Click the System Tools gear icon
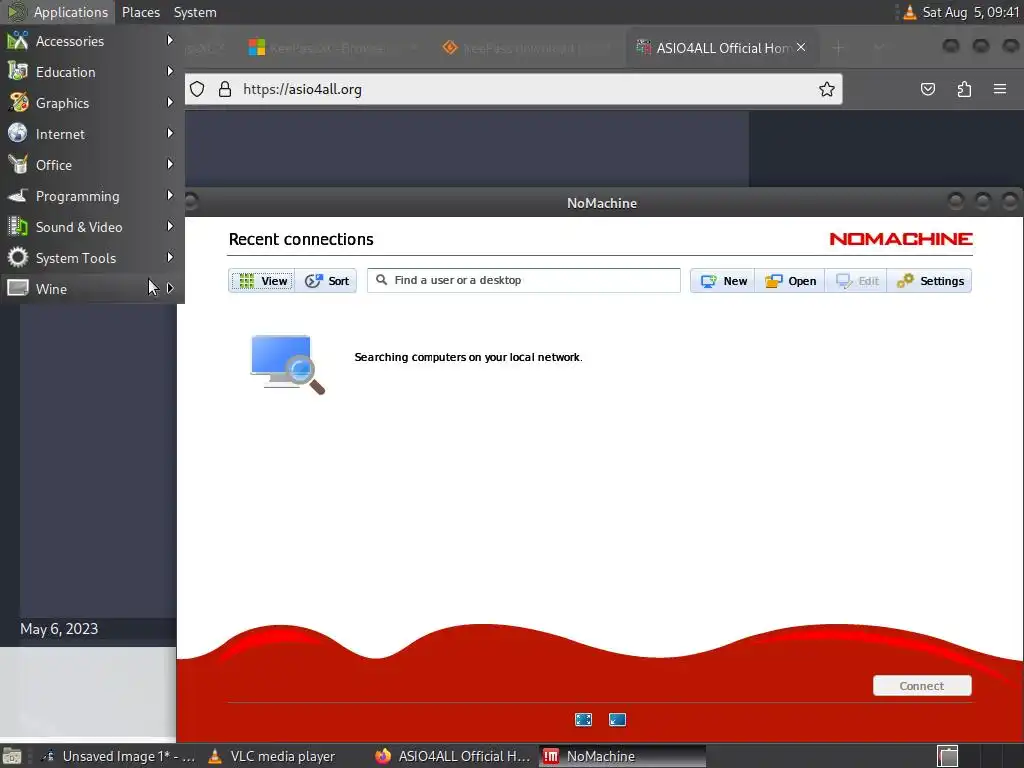This screenshot has height=768, width=1024. pos(18,257)
